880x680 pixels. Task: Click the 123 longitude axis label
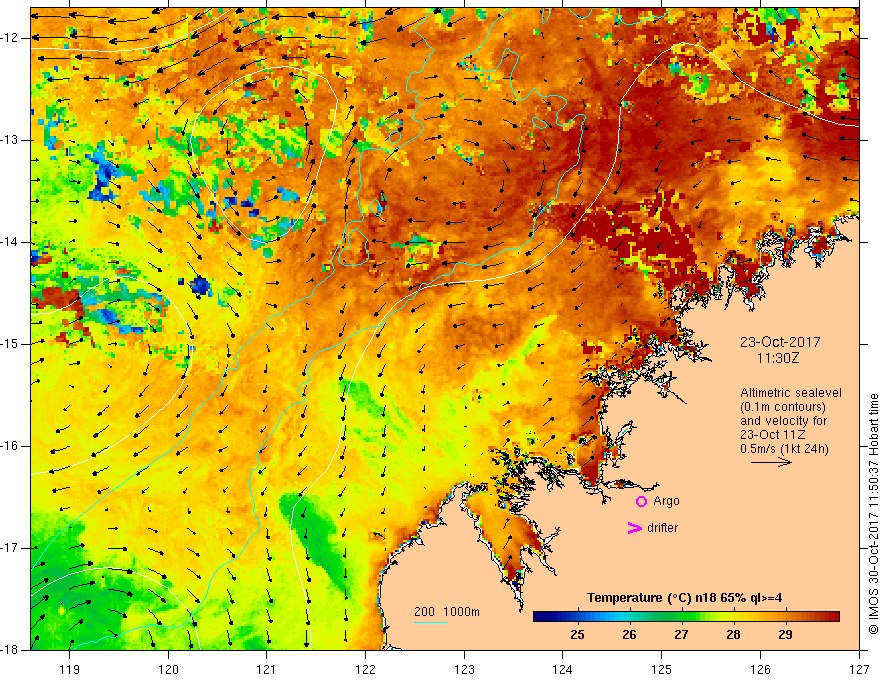(464, 669)
